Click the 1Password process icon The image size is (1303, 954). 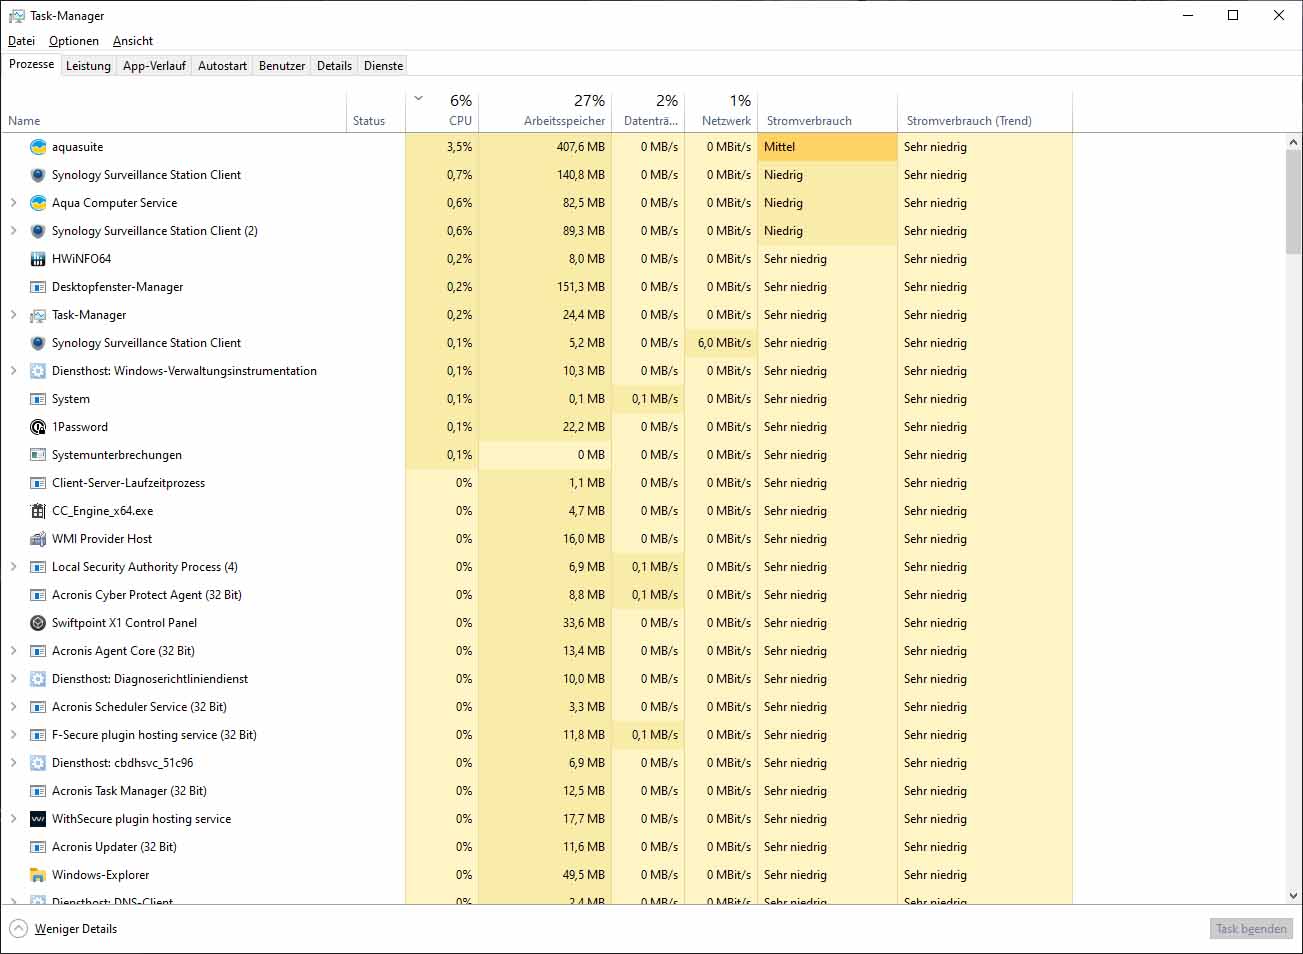click(x=38, y=427)
